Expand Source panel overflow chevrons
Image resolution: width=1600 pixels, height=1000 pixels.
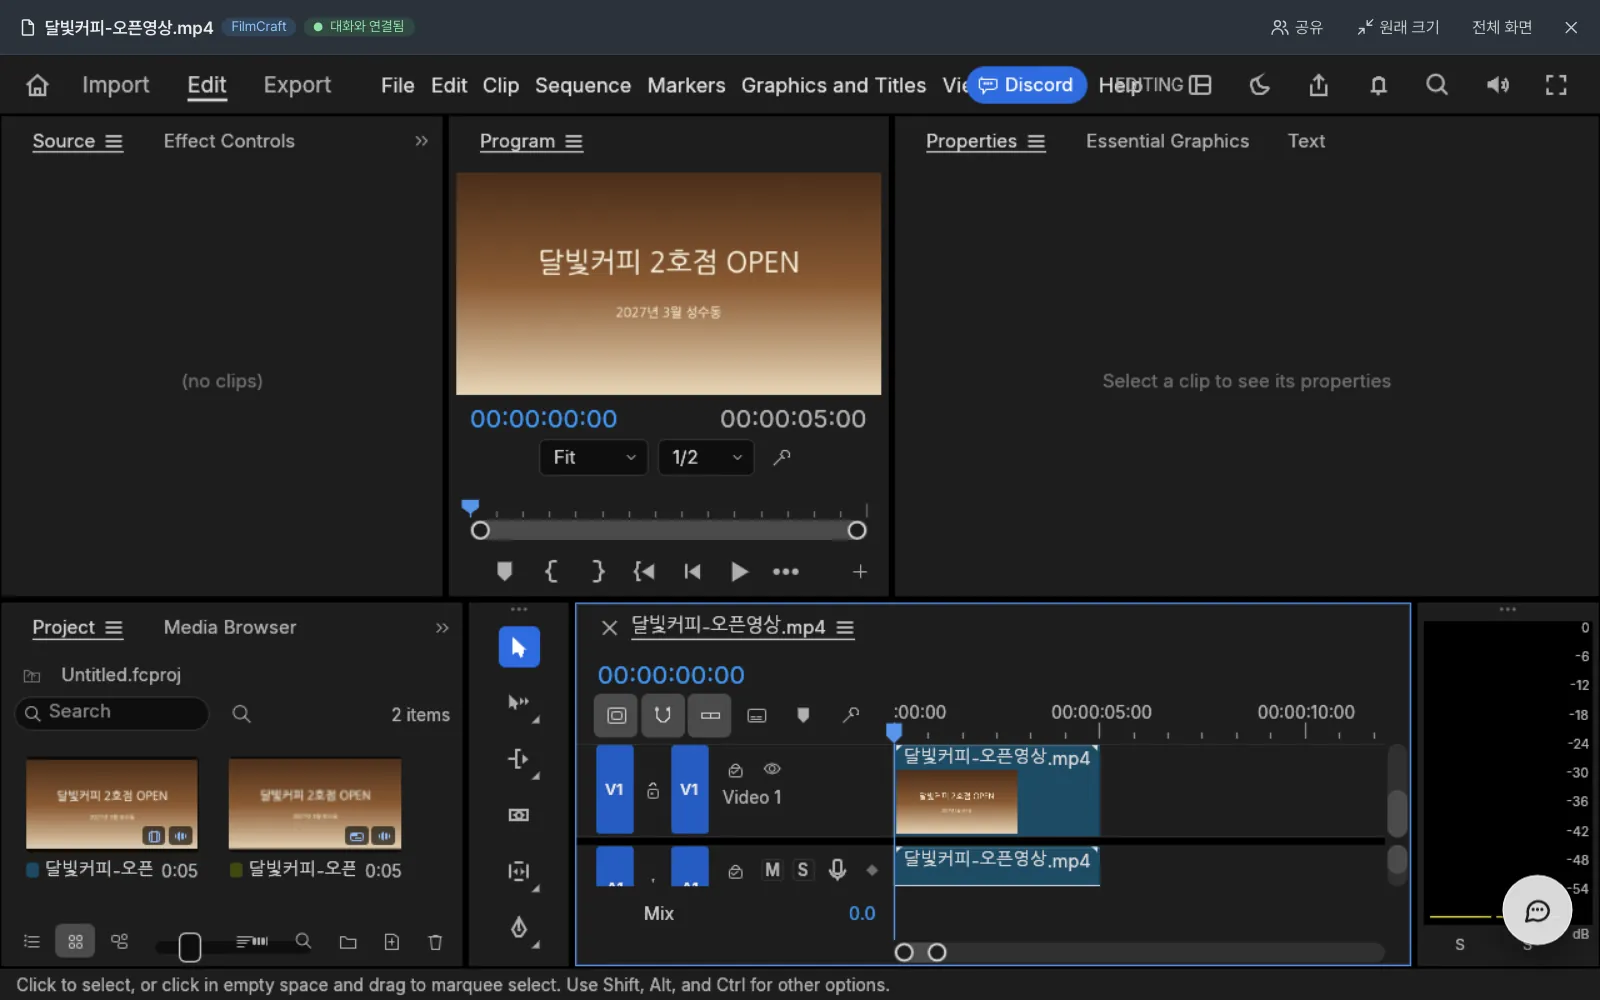tap(421, 141)
